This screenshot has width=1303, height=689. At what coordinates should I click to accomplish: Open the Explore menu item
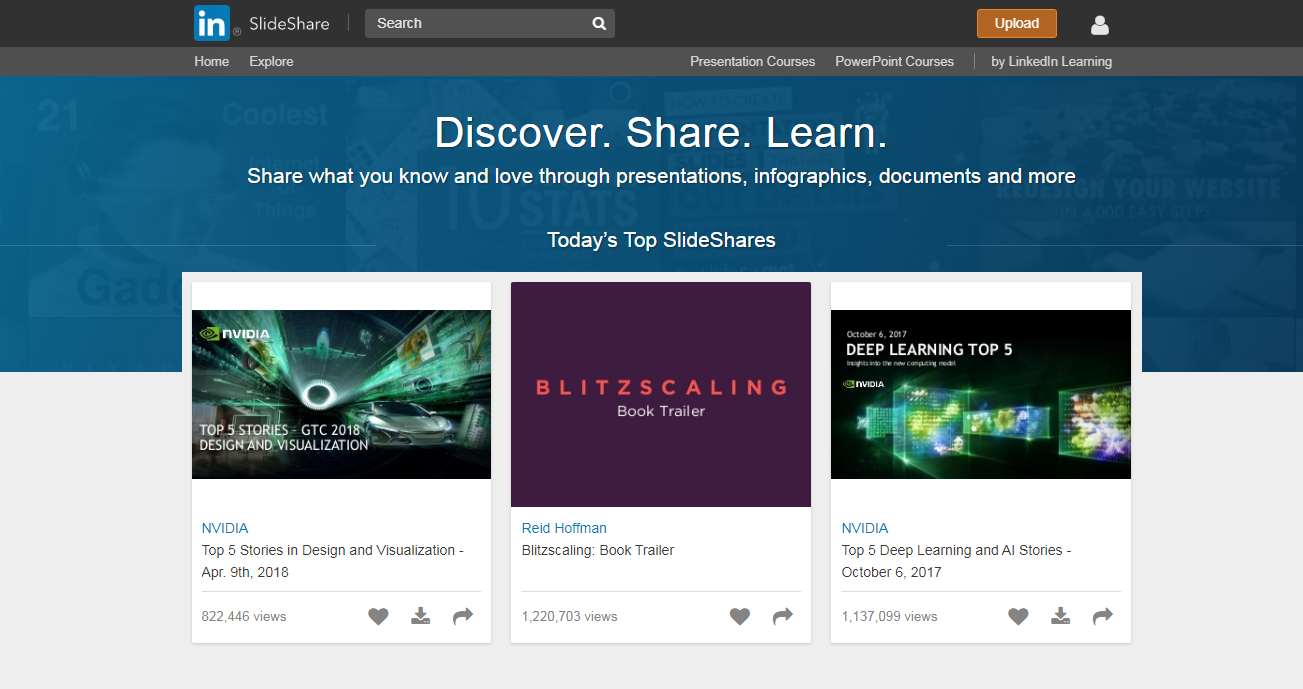(272, 61)
